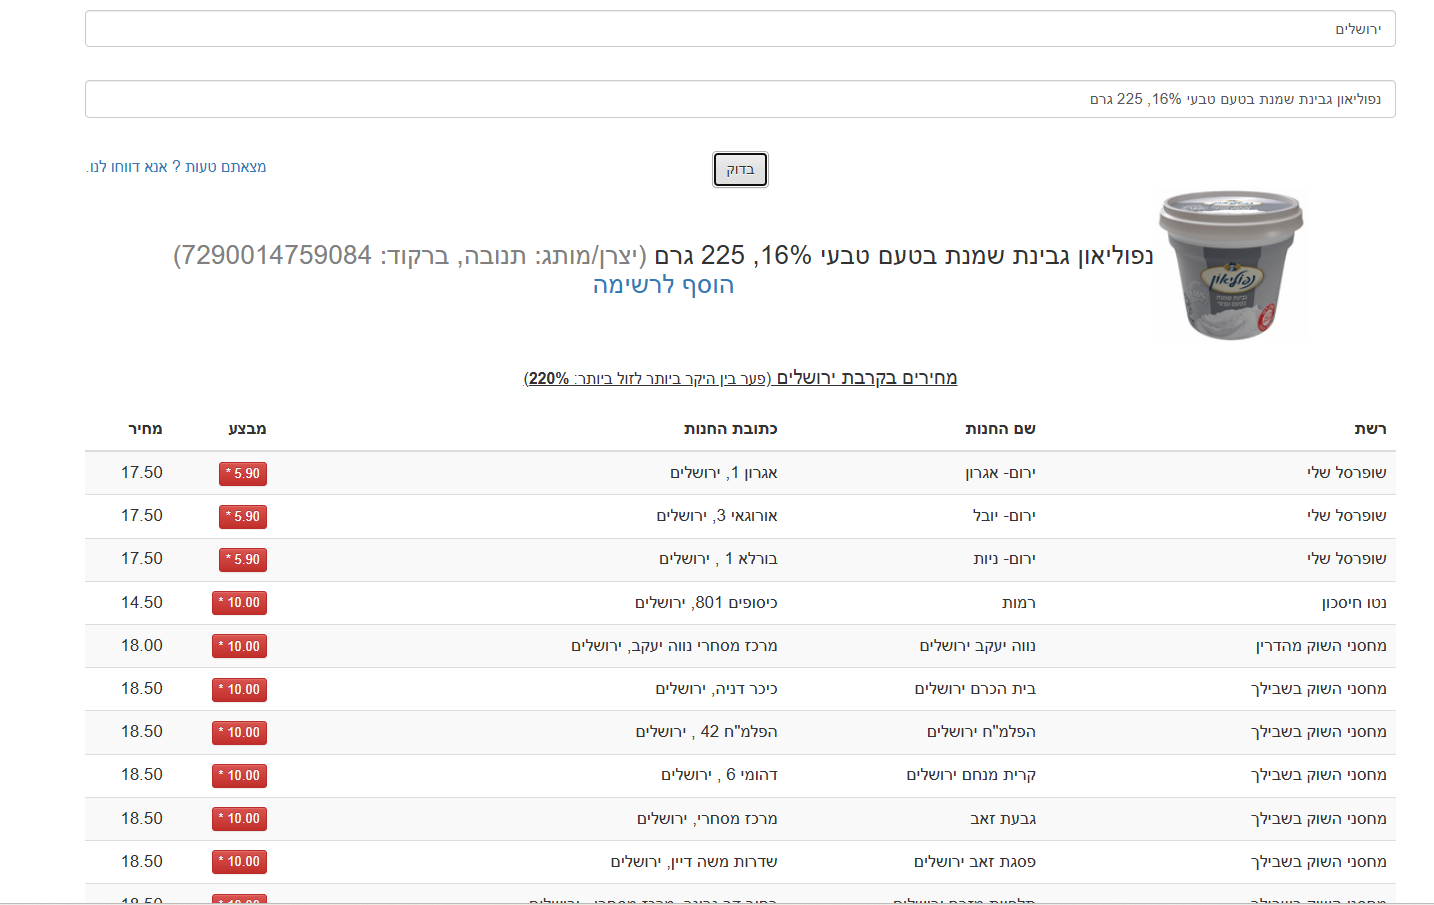
Task: Click the 10.00 promo badge for גבעת זאב
Action: coord(239,818)
